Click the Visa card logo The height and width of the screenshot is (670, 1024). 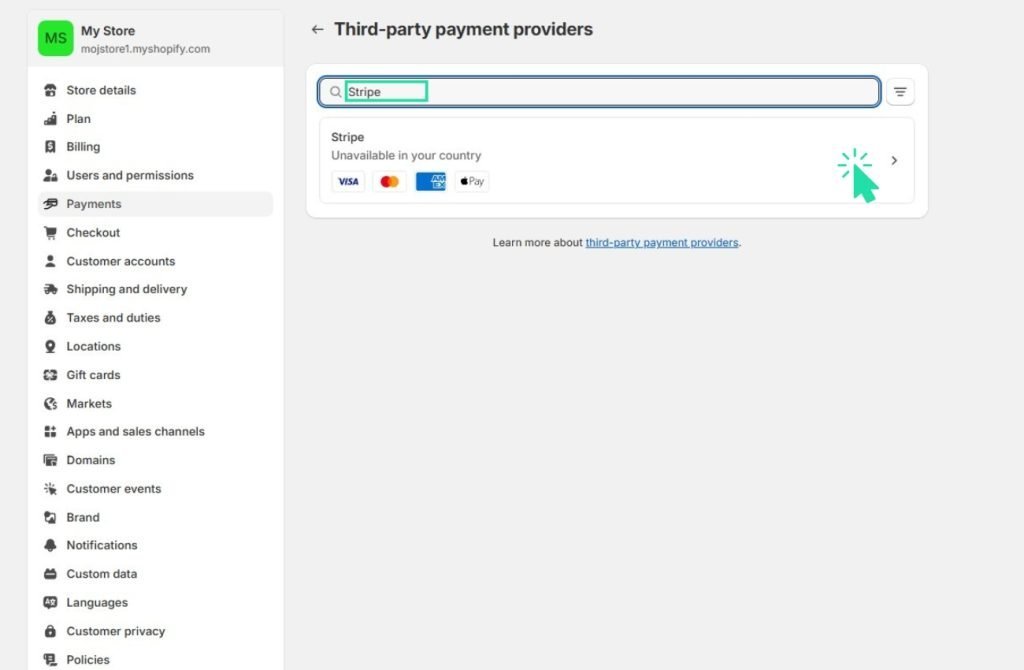click(348, 182)
